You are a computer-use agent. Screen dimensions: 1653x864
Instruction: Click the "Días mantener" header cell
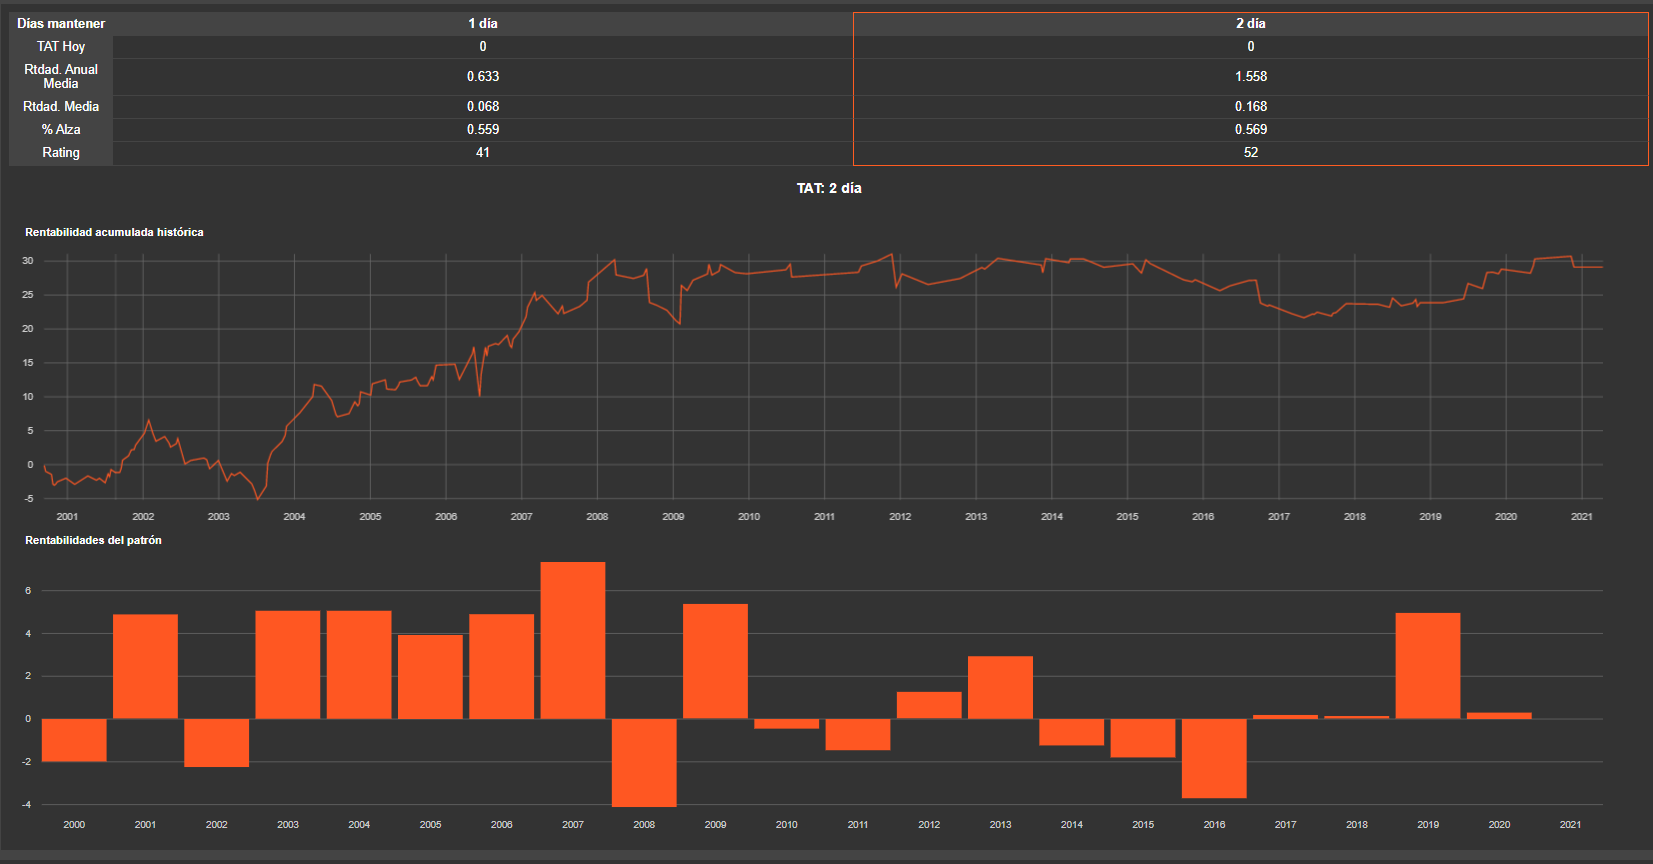[61, 23]
